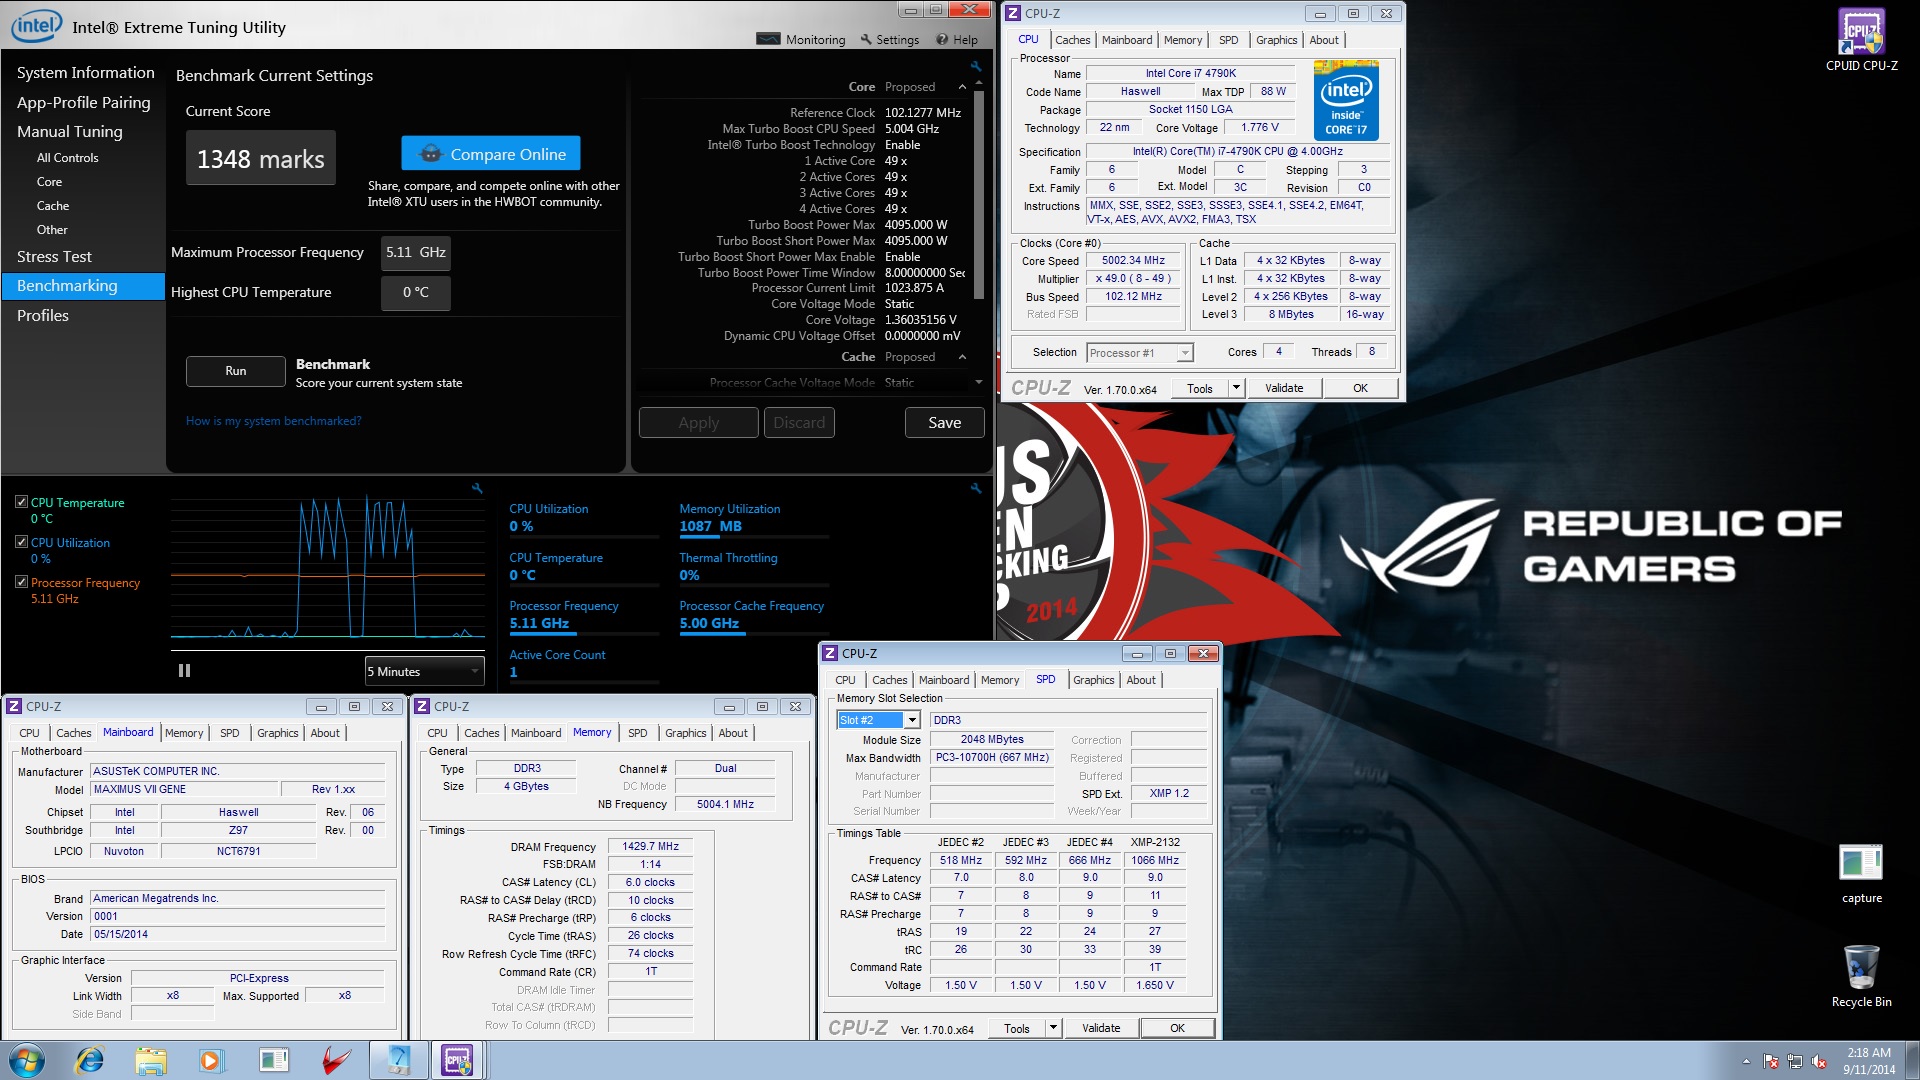Select the capture desktop icon
The width and height of the screenshot is (1920, 1080).
pyautogui.click(x=1861, y=874)
